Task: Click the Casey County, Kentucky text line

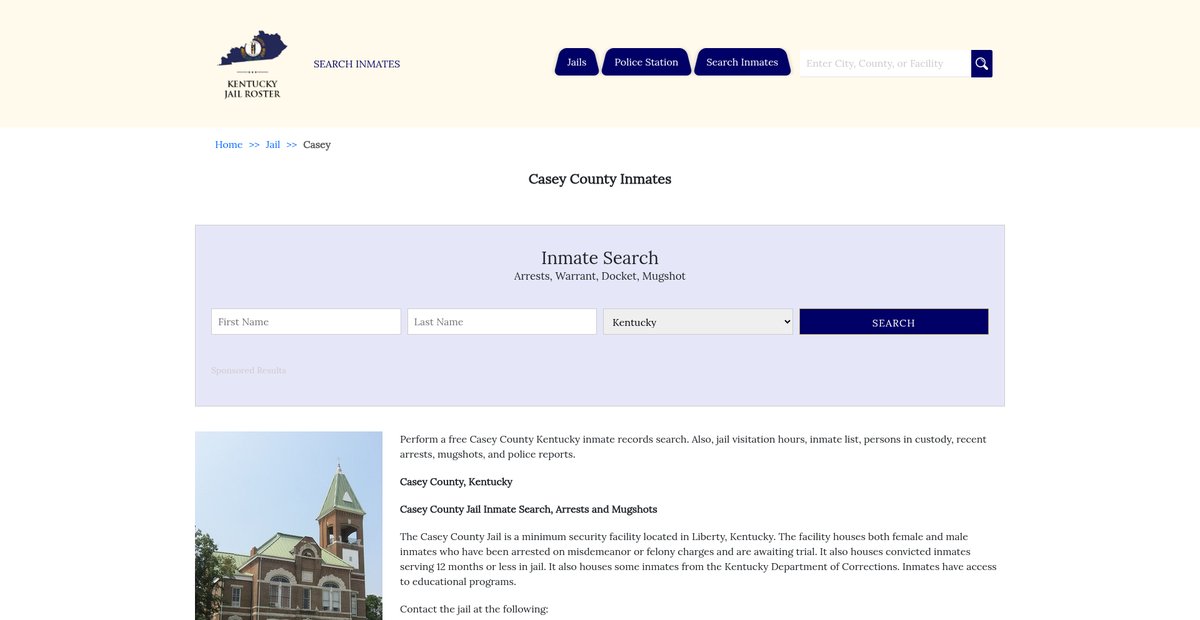Action: (456, 482)
